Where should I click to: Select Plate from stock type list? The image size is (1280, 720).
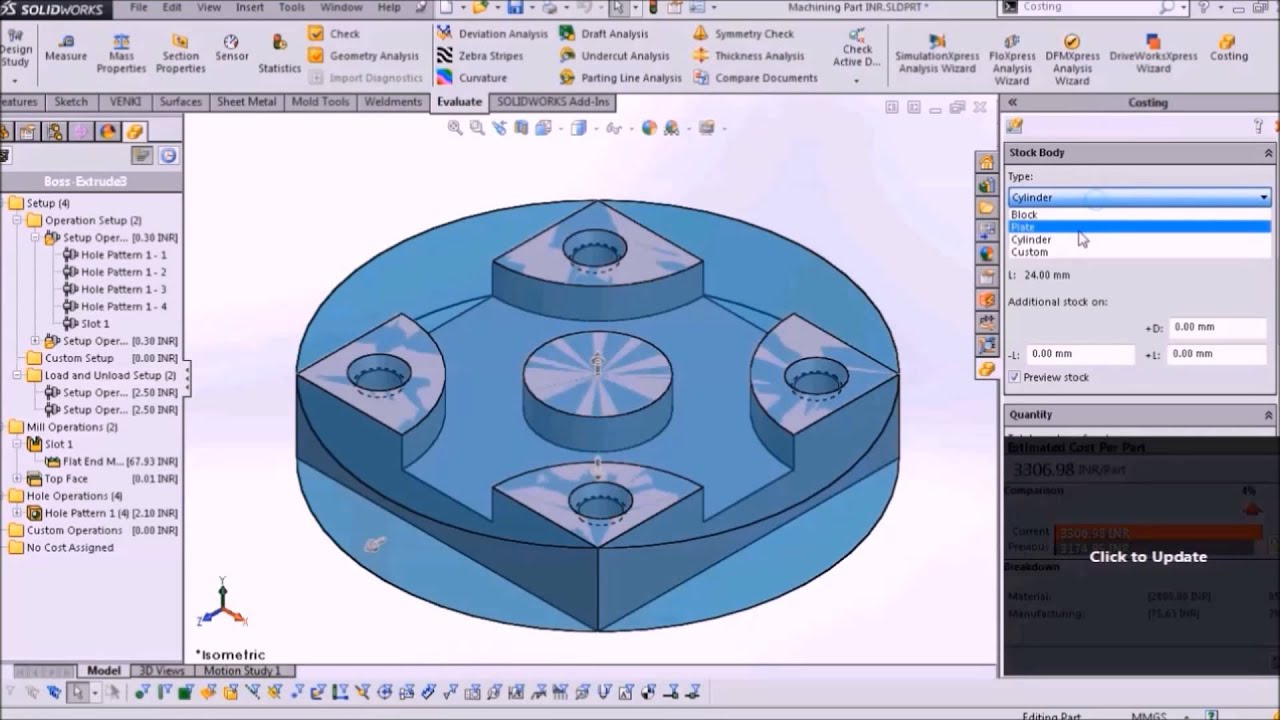pos(1139,227)
